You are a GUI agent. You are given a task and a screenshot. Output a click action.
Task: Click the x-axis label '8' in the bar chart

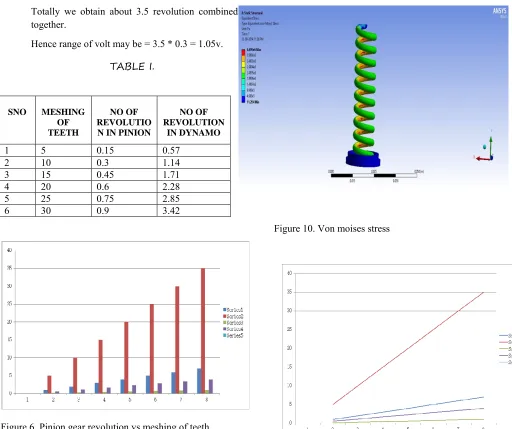206,399
